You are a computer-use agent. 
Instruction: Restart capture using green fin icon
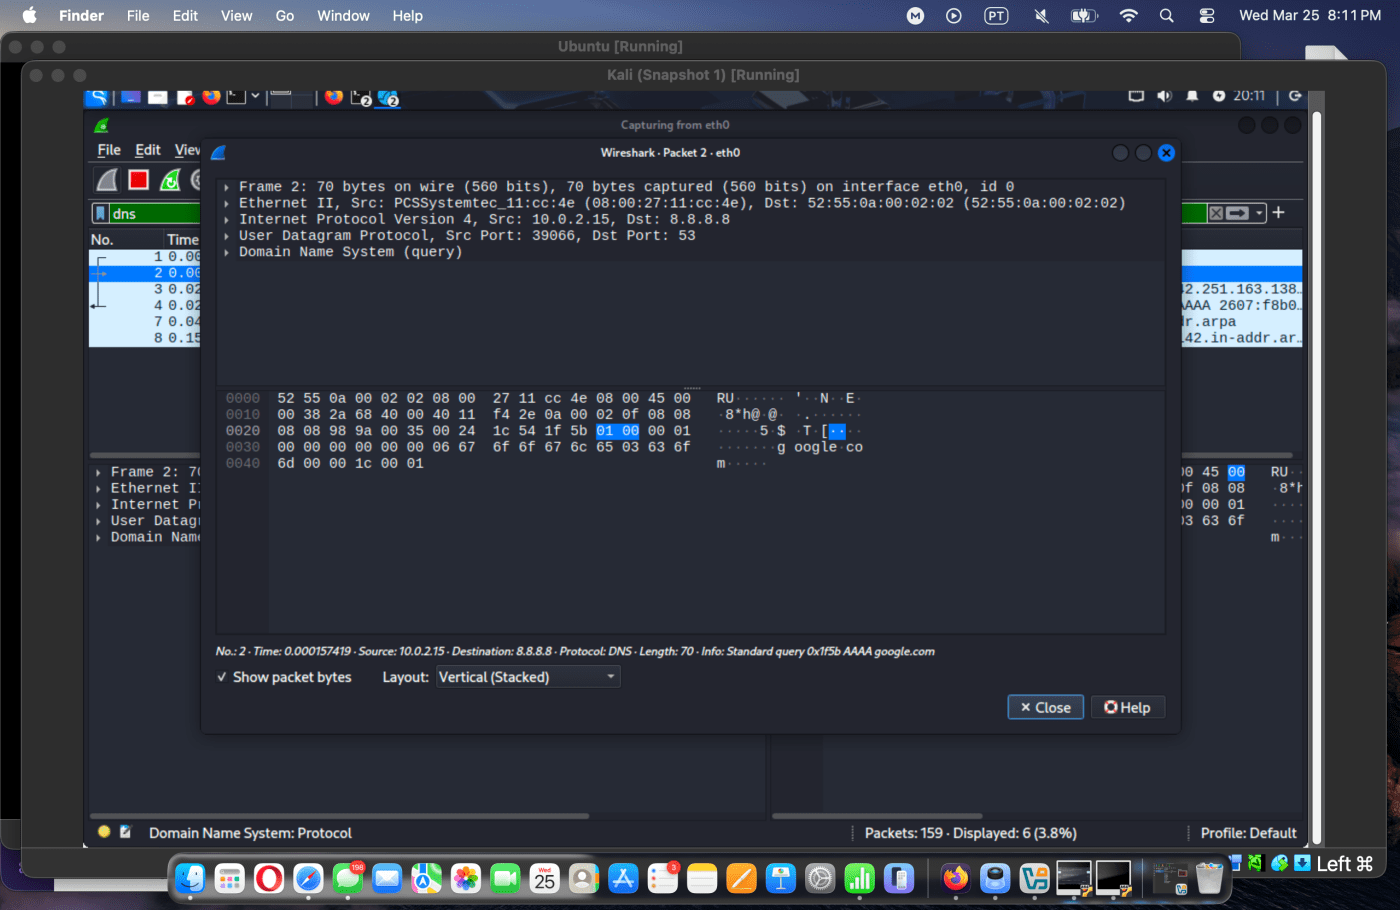171,180
